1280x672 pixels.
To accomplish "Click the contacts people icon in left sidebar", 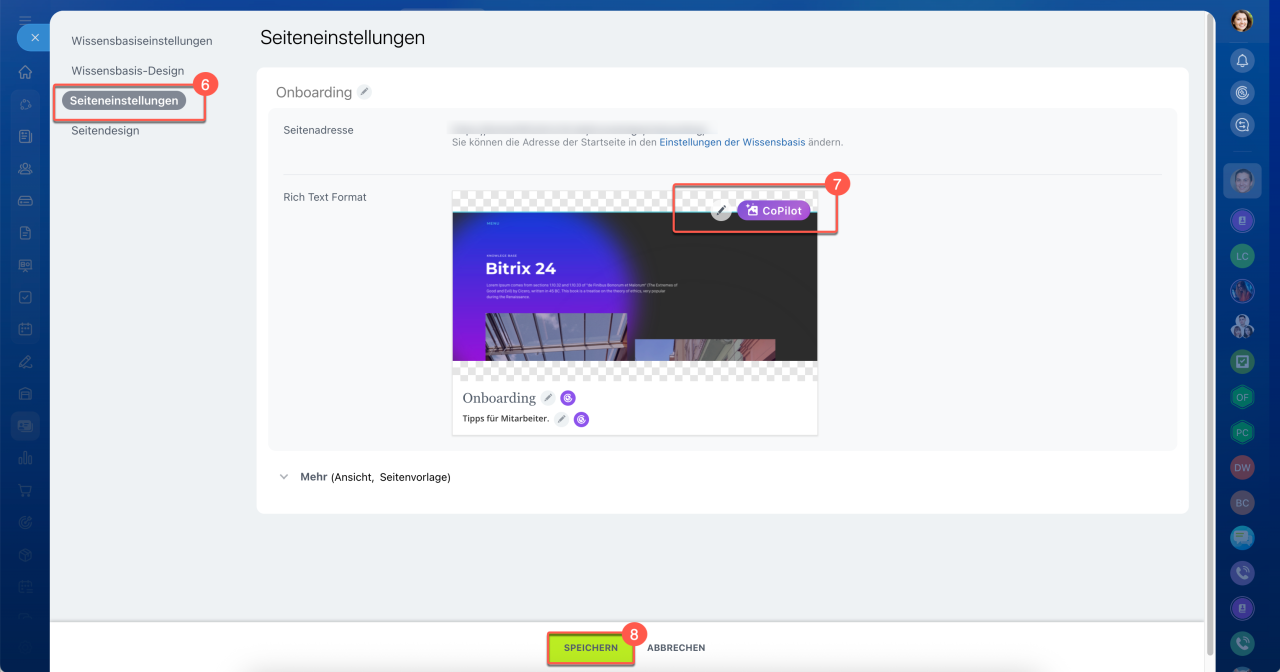I will (x=25, y=168).
